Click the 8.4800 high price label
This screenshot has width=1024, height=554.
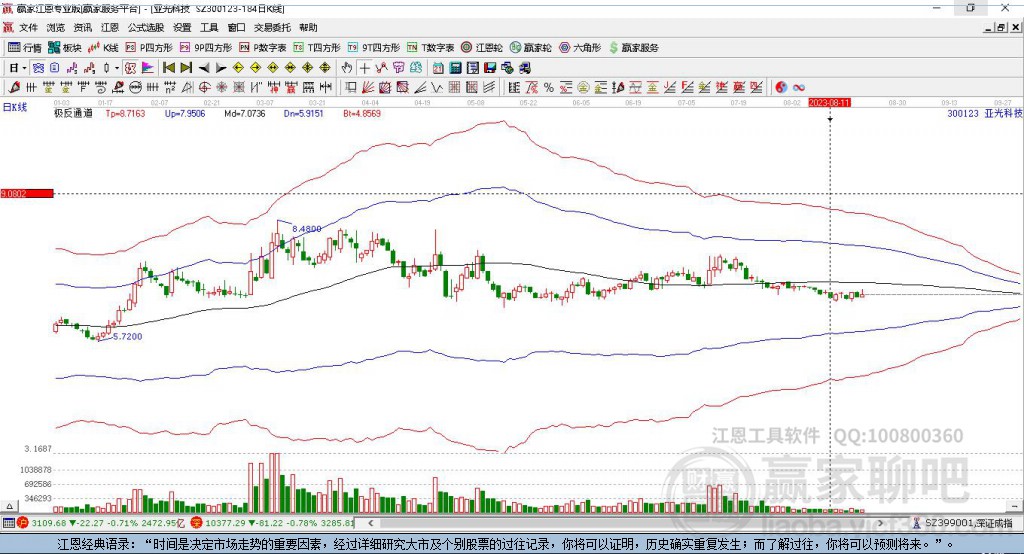tap(306, 229)
